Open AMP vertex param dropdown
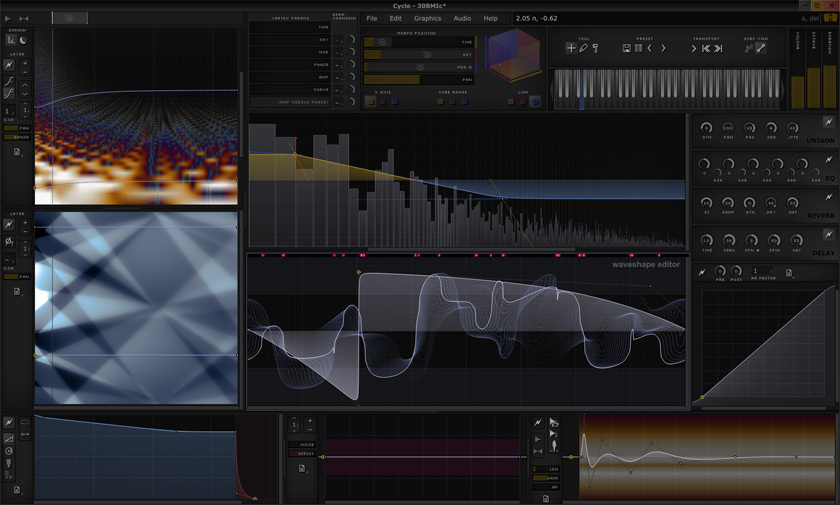840x505 pixels. click(339, 77)
